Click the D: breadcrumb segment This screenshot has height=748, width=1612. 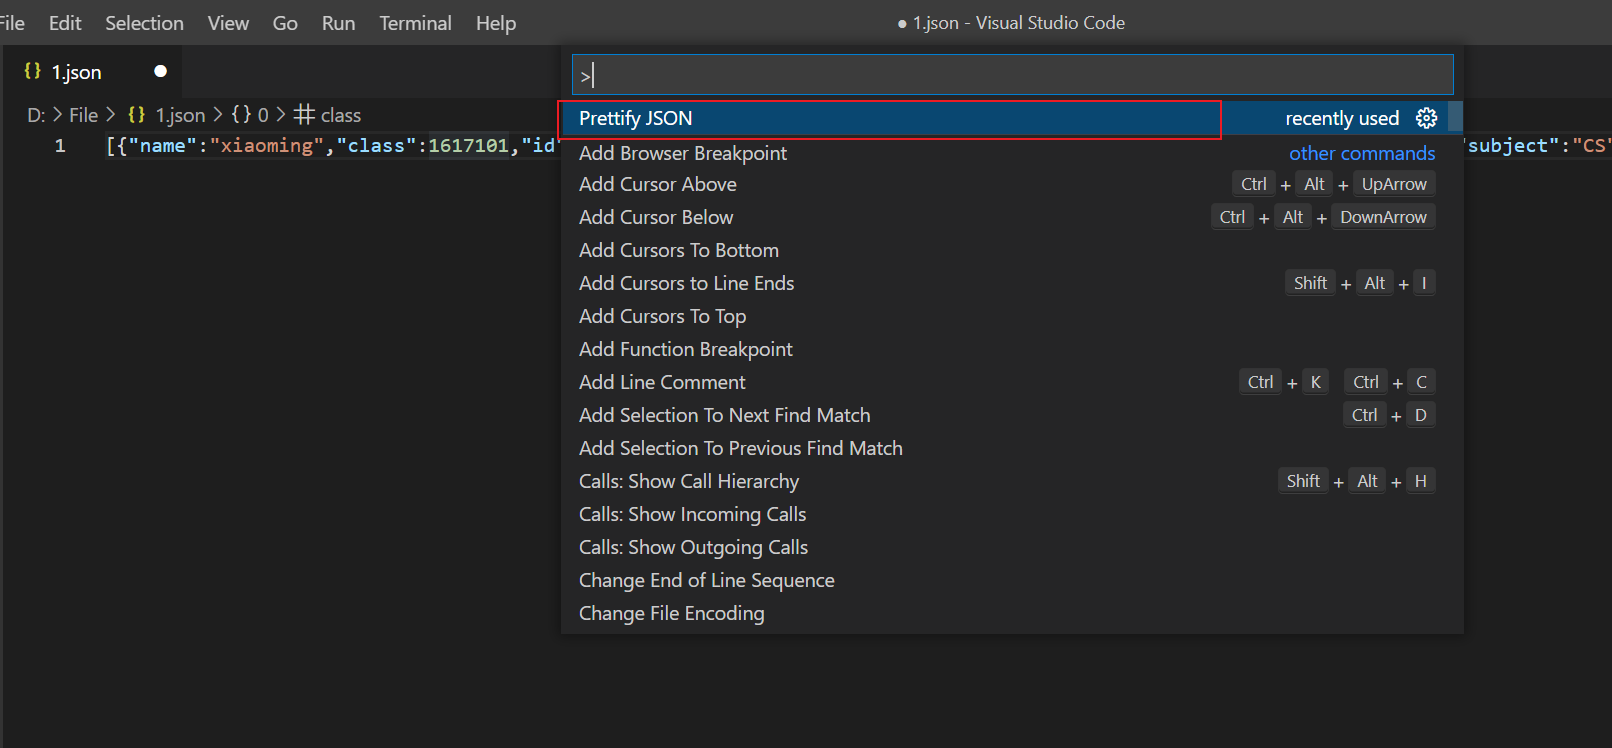[x=36, y=115]
